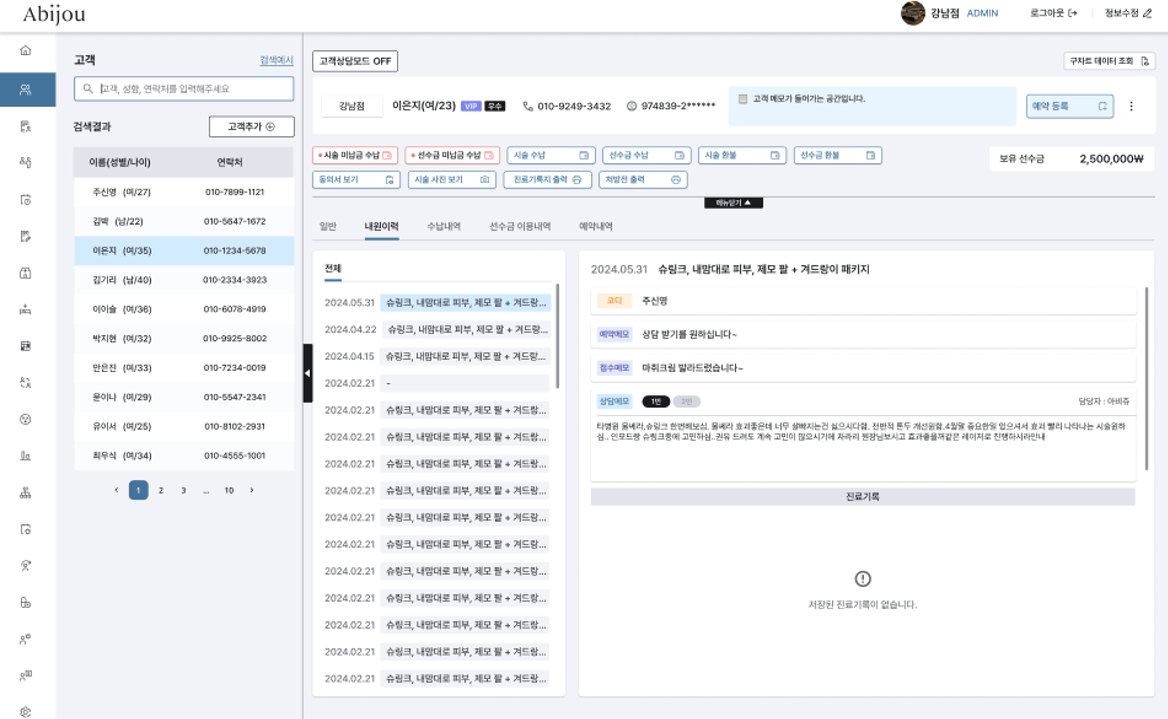Switch to the 선수금 이용내역 tab

520,227
